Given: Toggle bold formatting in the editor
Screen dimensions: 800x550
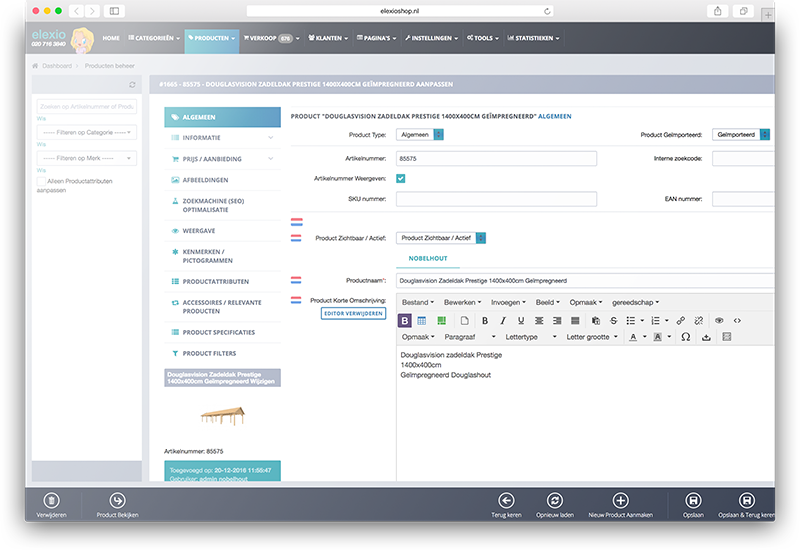Looking at the screenshot, I should [x=485, y=320].
